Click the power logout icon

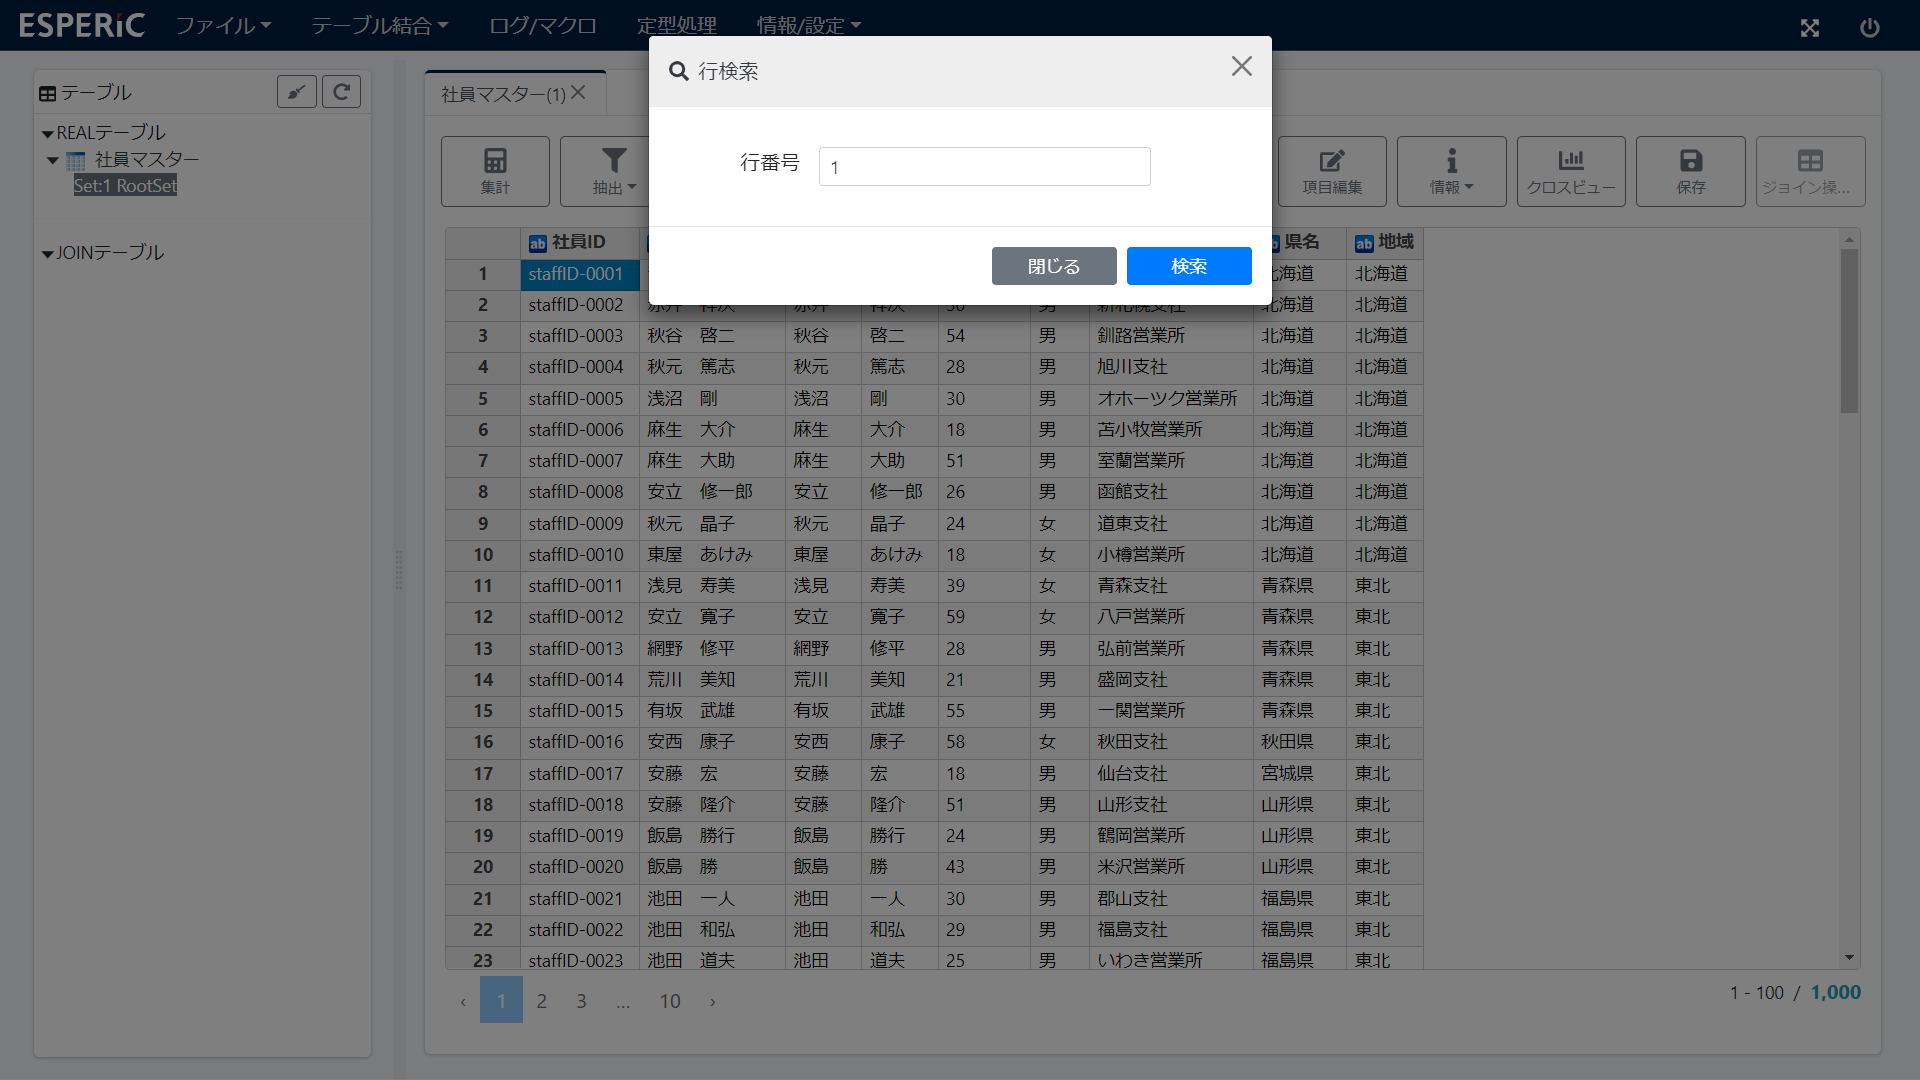pyautogui.click(x=1870, y=28)
